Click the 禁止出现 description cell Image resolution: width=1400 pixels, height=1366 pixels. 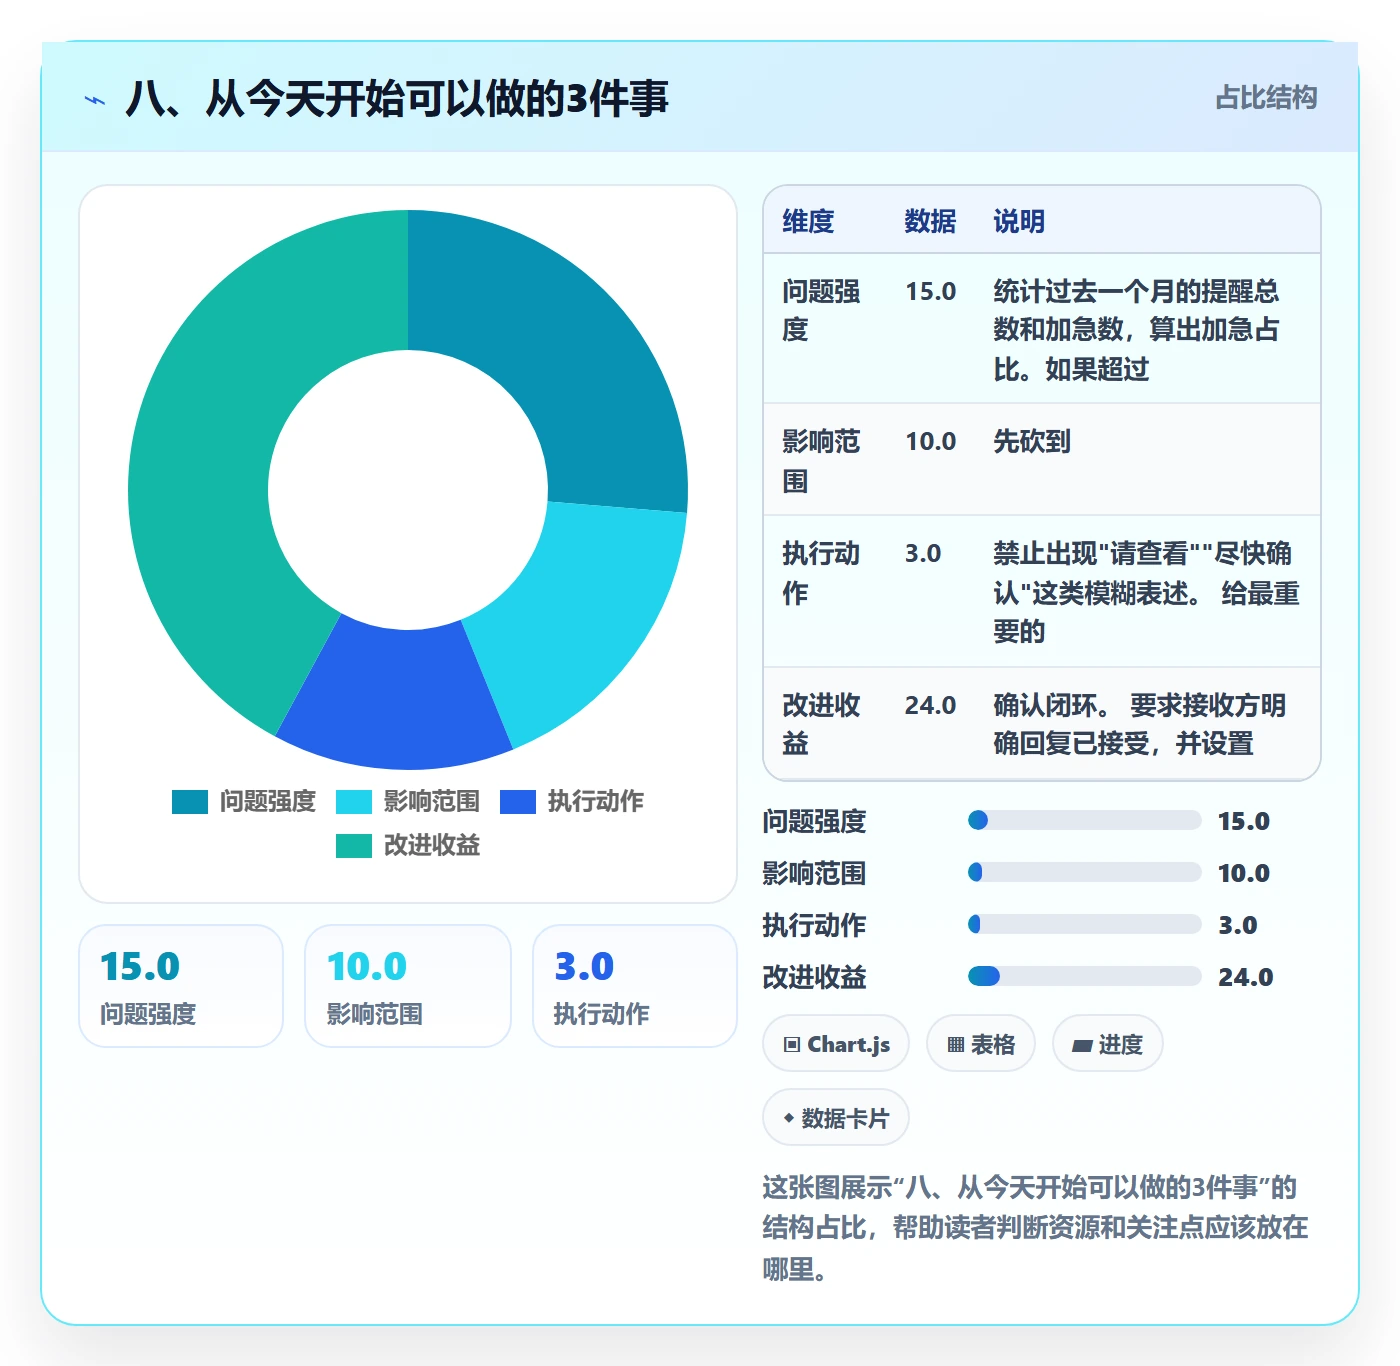pos(1146,592)
